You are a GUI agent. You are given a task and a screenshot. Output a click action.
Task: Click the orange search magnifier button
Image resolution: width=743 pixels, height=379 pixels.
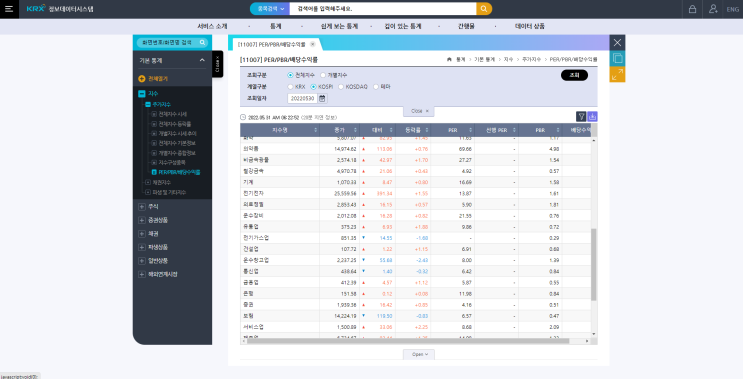tap(484, 9)
